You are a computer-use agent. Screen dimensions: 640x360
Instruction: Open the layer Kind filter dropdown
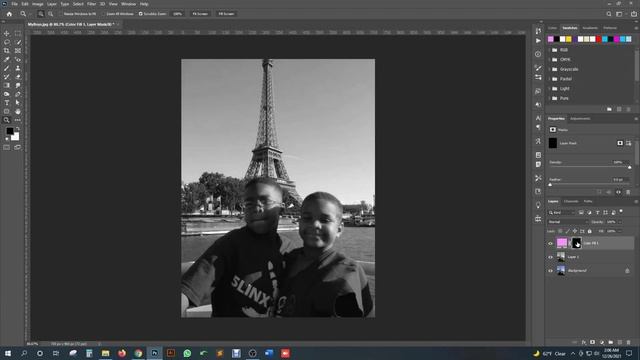(561, 212)
